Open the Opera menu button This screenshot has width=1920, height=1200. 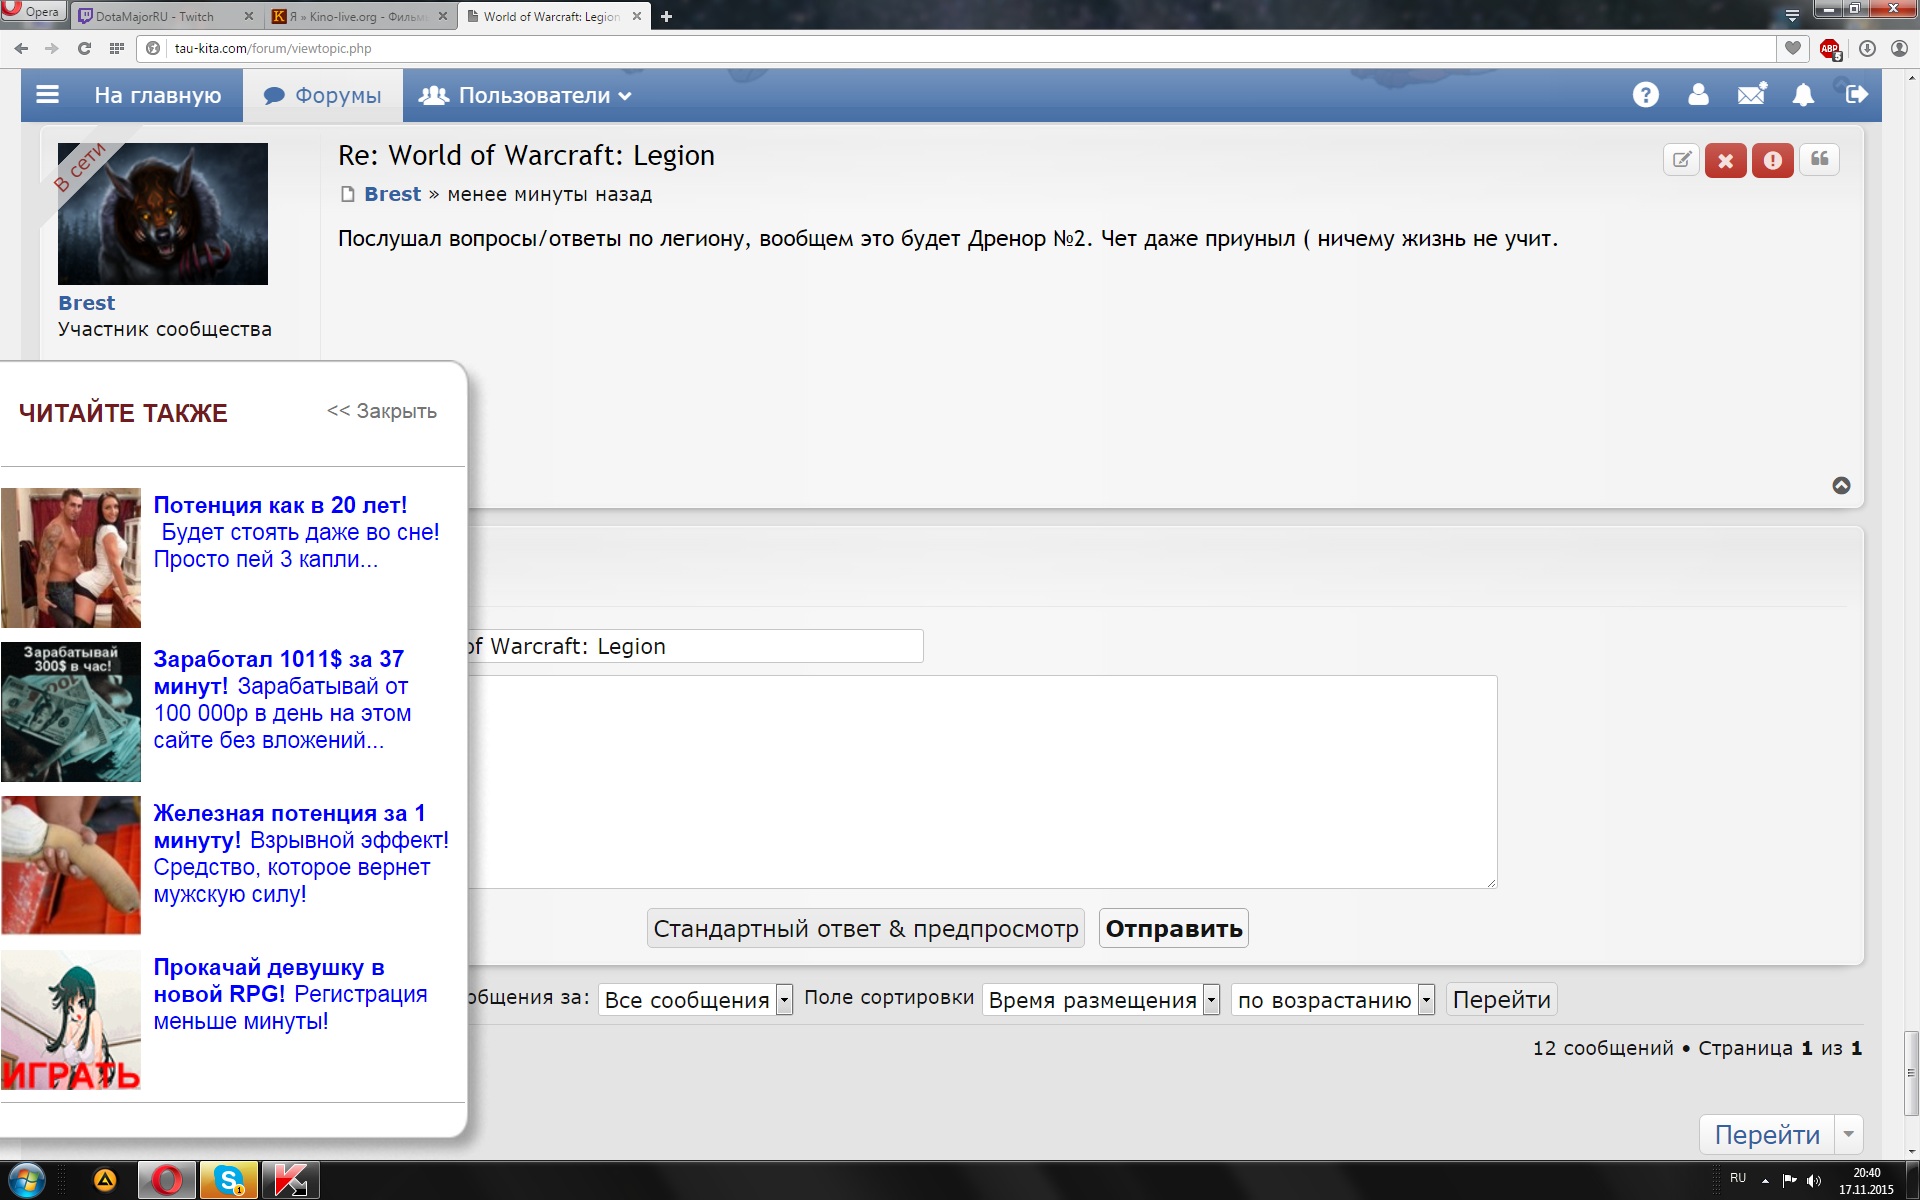pyautogui.click(x=33, y=11)
